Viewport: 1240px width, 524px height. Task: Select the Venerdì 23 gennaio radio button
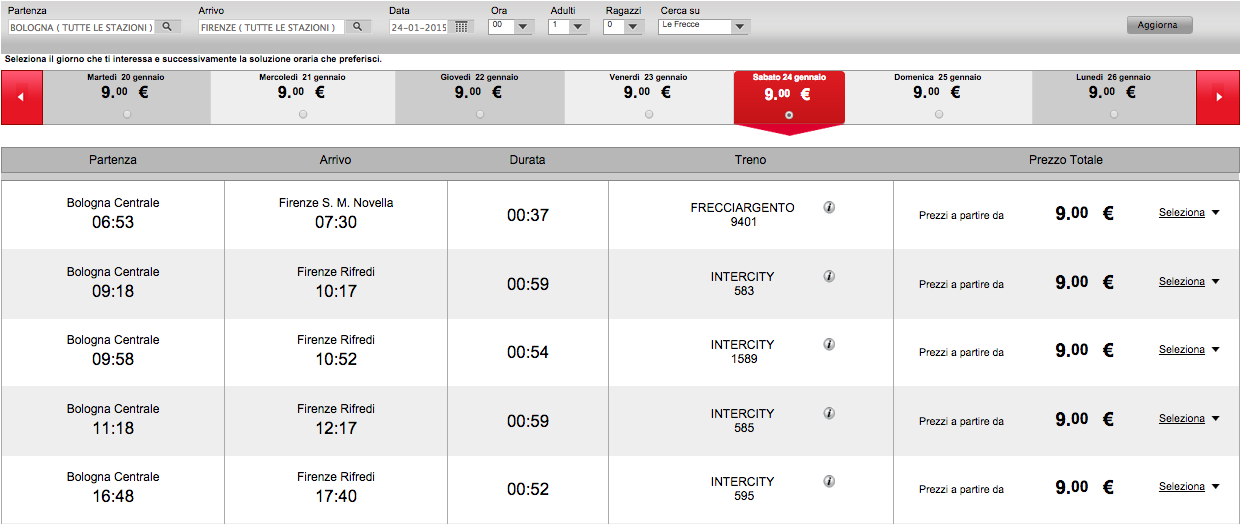649,115
